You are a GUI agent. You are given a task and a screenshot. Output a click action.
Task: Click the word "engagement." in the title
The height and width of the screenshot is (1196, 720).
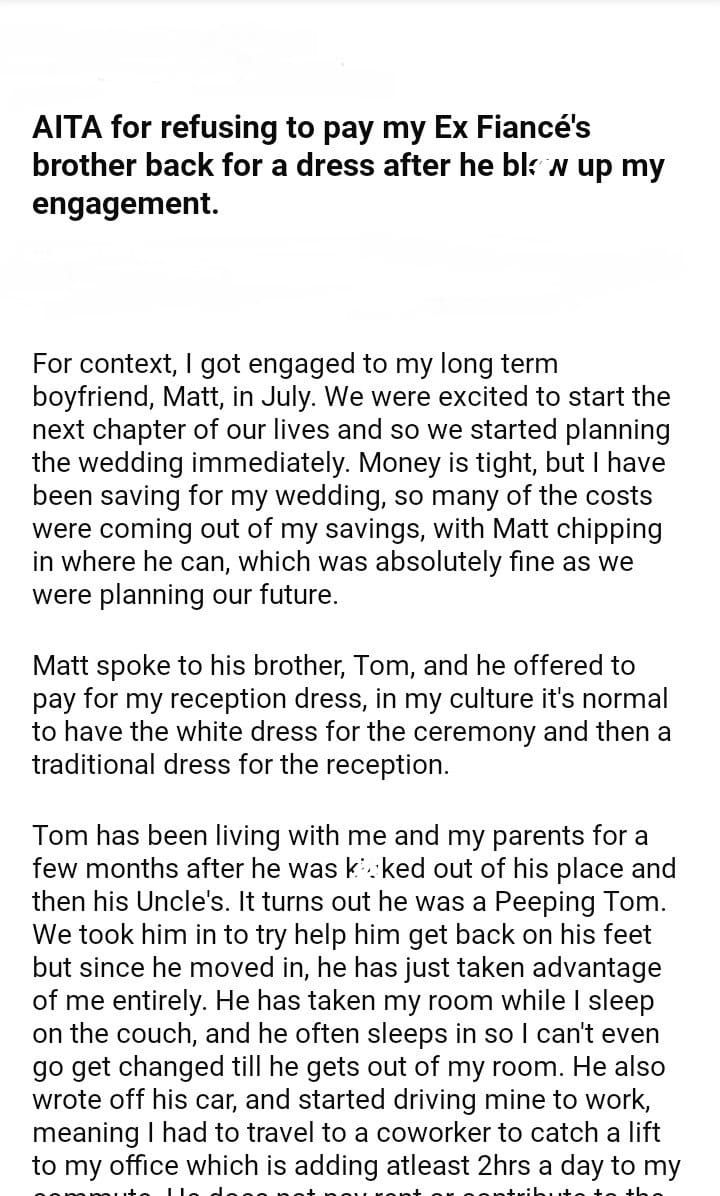click(x=125, y=203)
